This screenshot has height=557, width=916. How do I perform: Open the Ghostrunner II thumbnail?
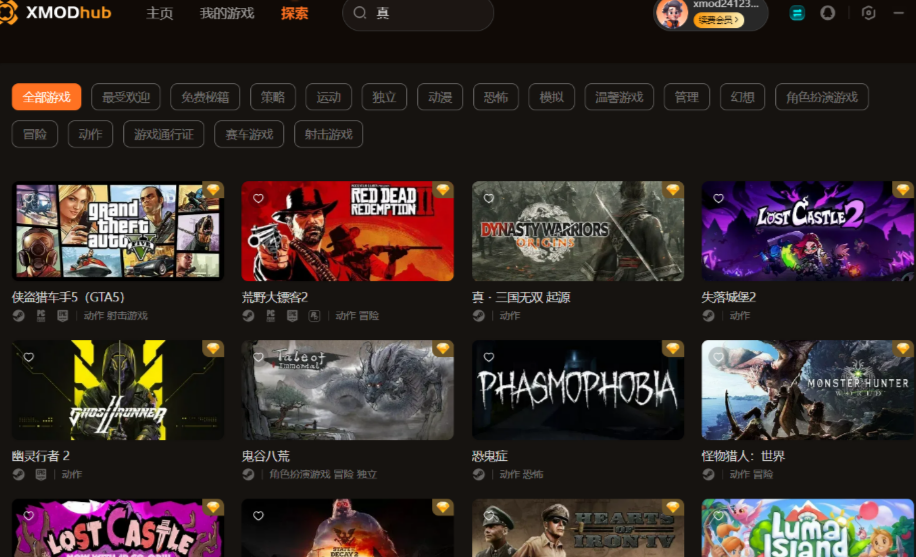tap(117, 390)
